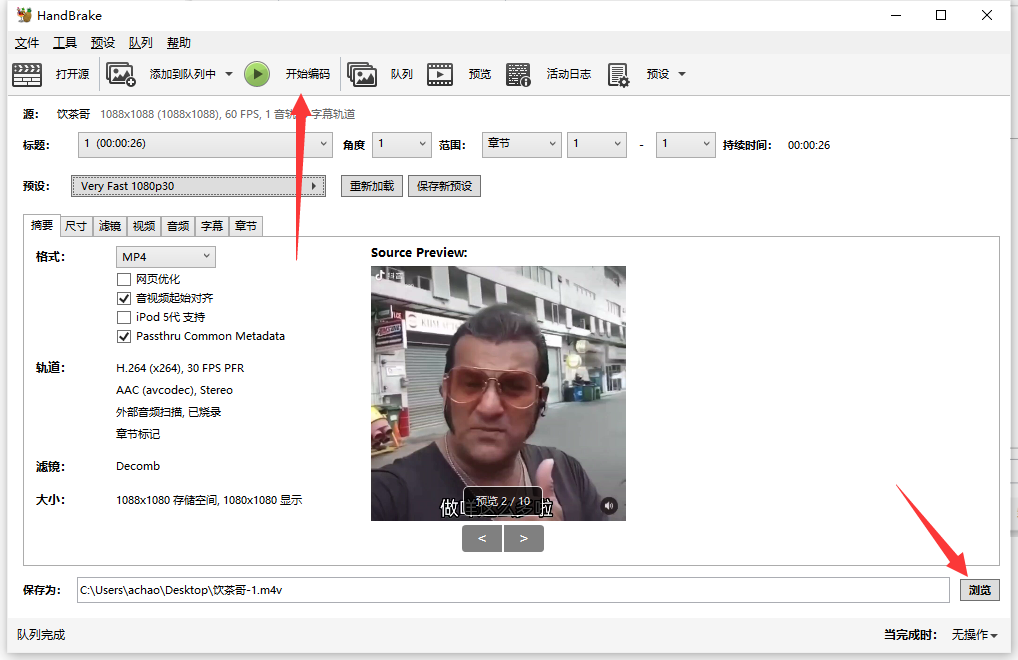Click the Preview film frame icon
This screenshot has height=660, width=1018.
tap(440, 74)
